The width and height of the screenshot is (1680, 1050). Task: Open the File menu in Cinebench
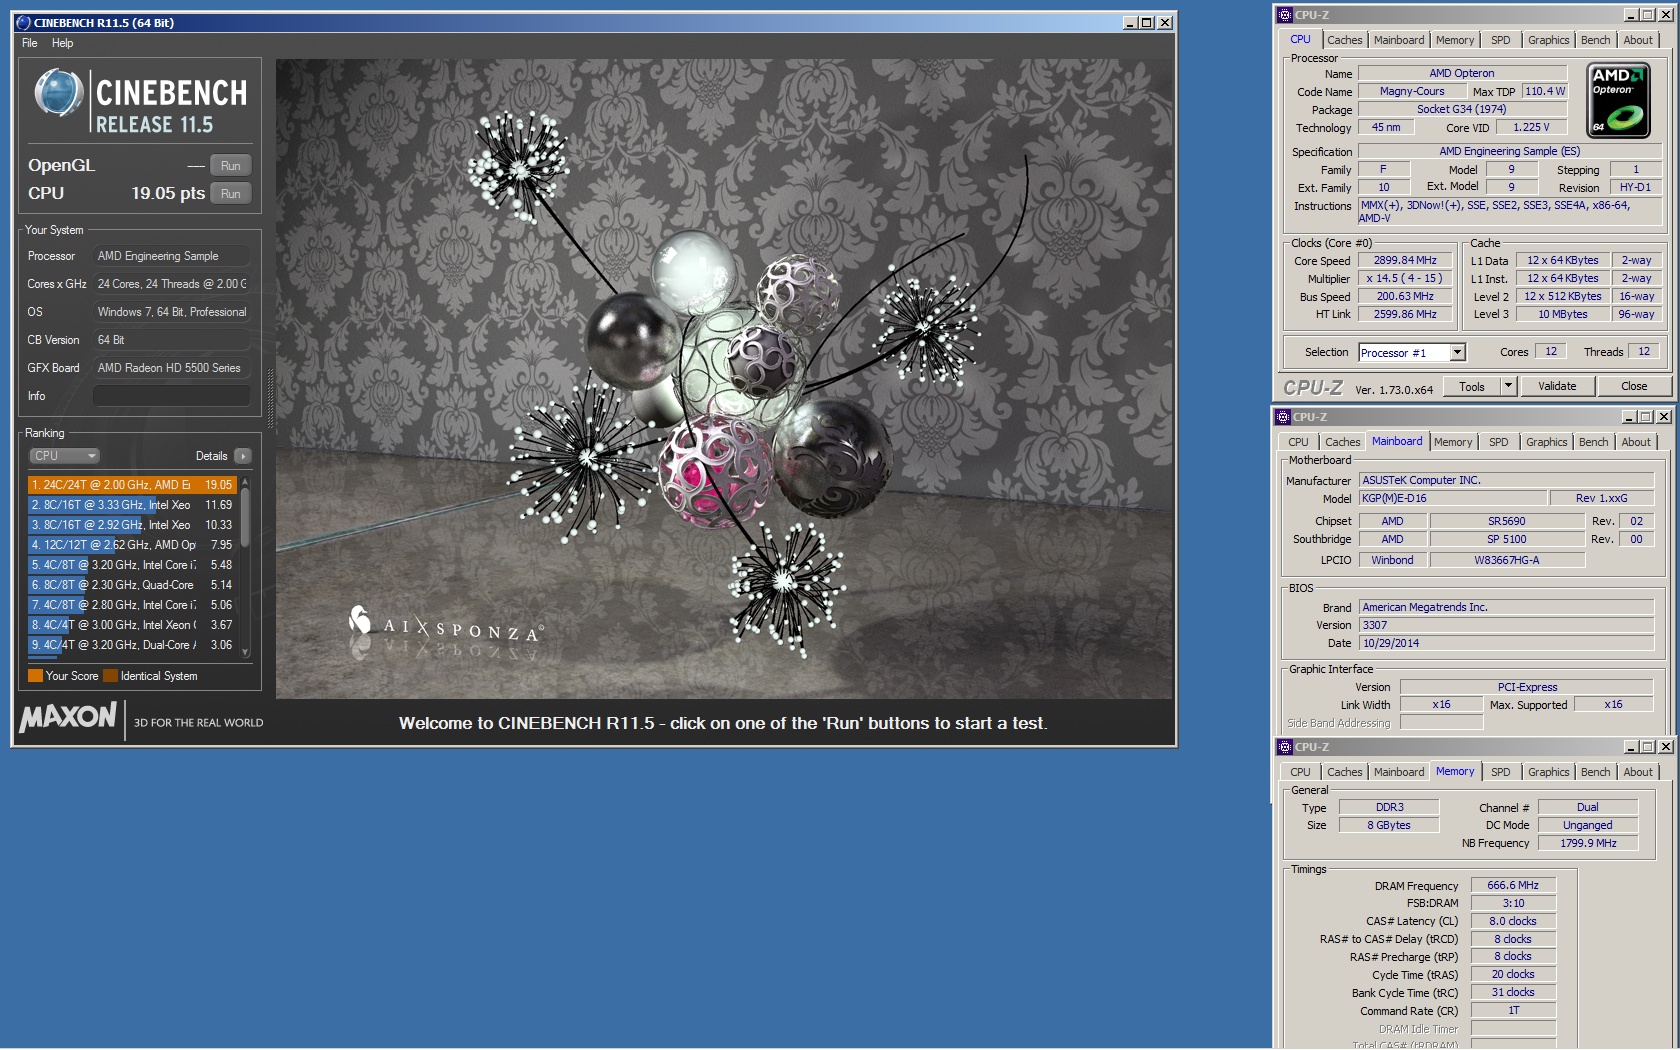point(30,43)
